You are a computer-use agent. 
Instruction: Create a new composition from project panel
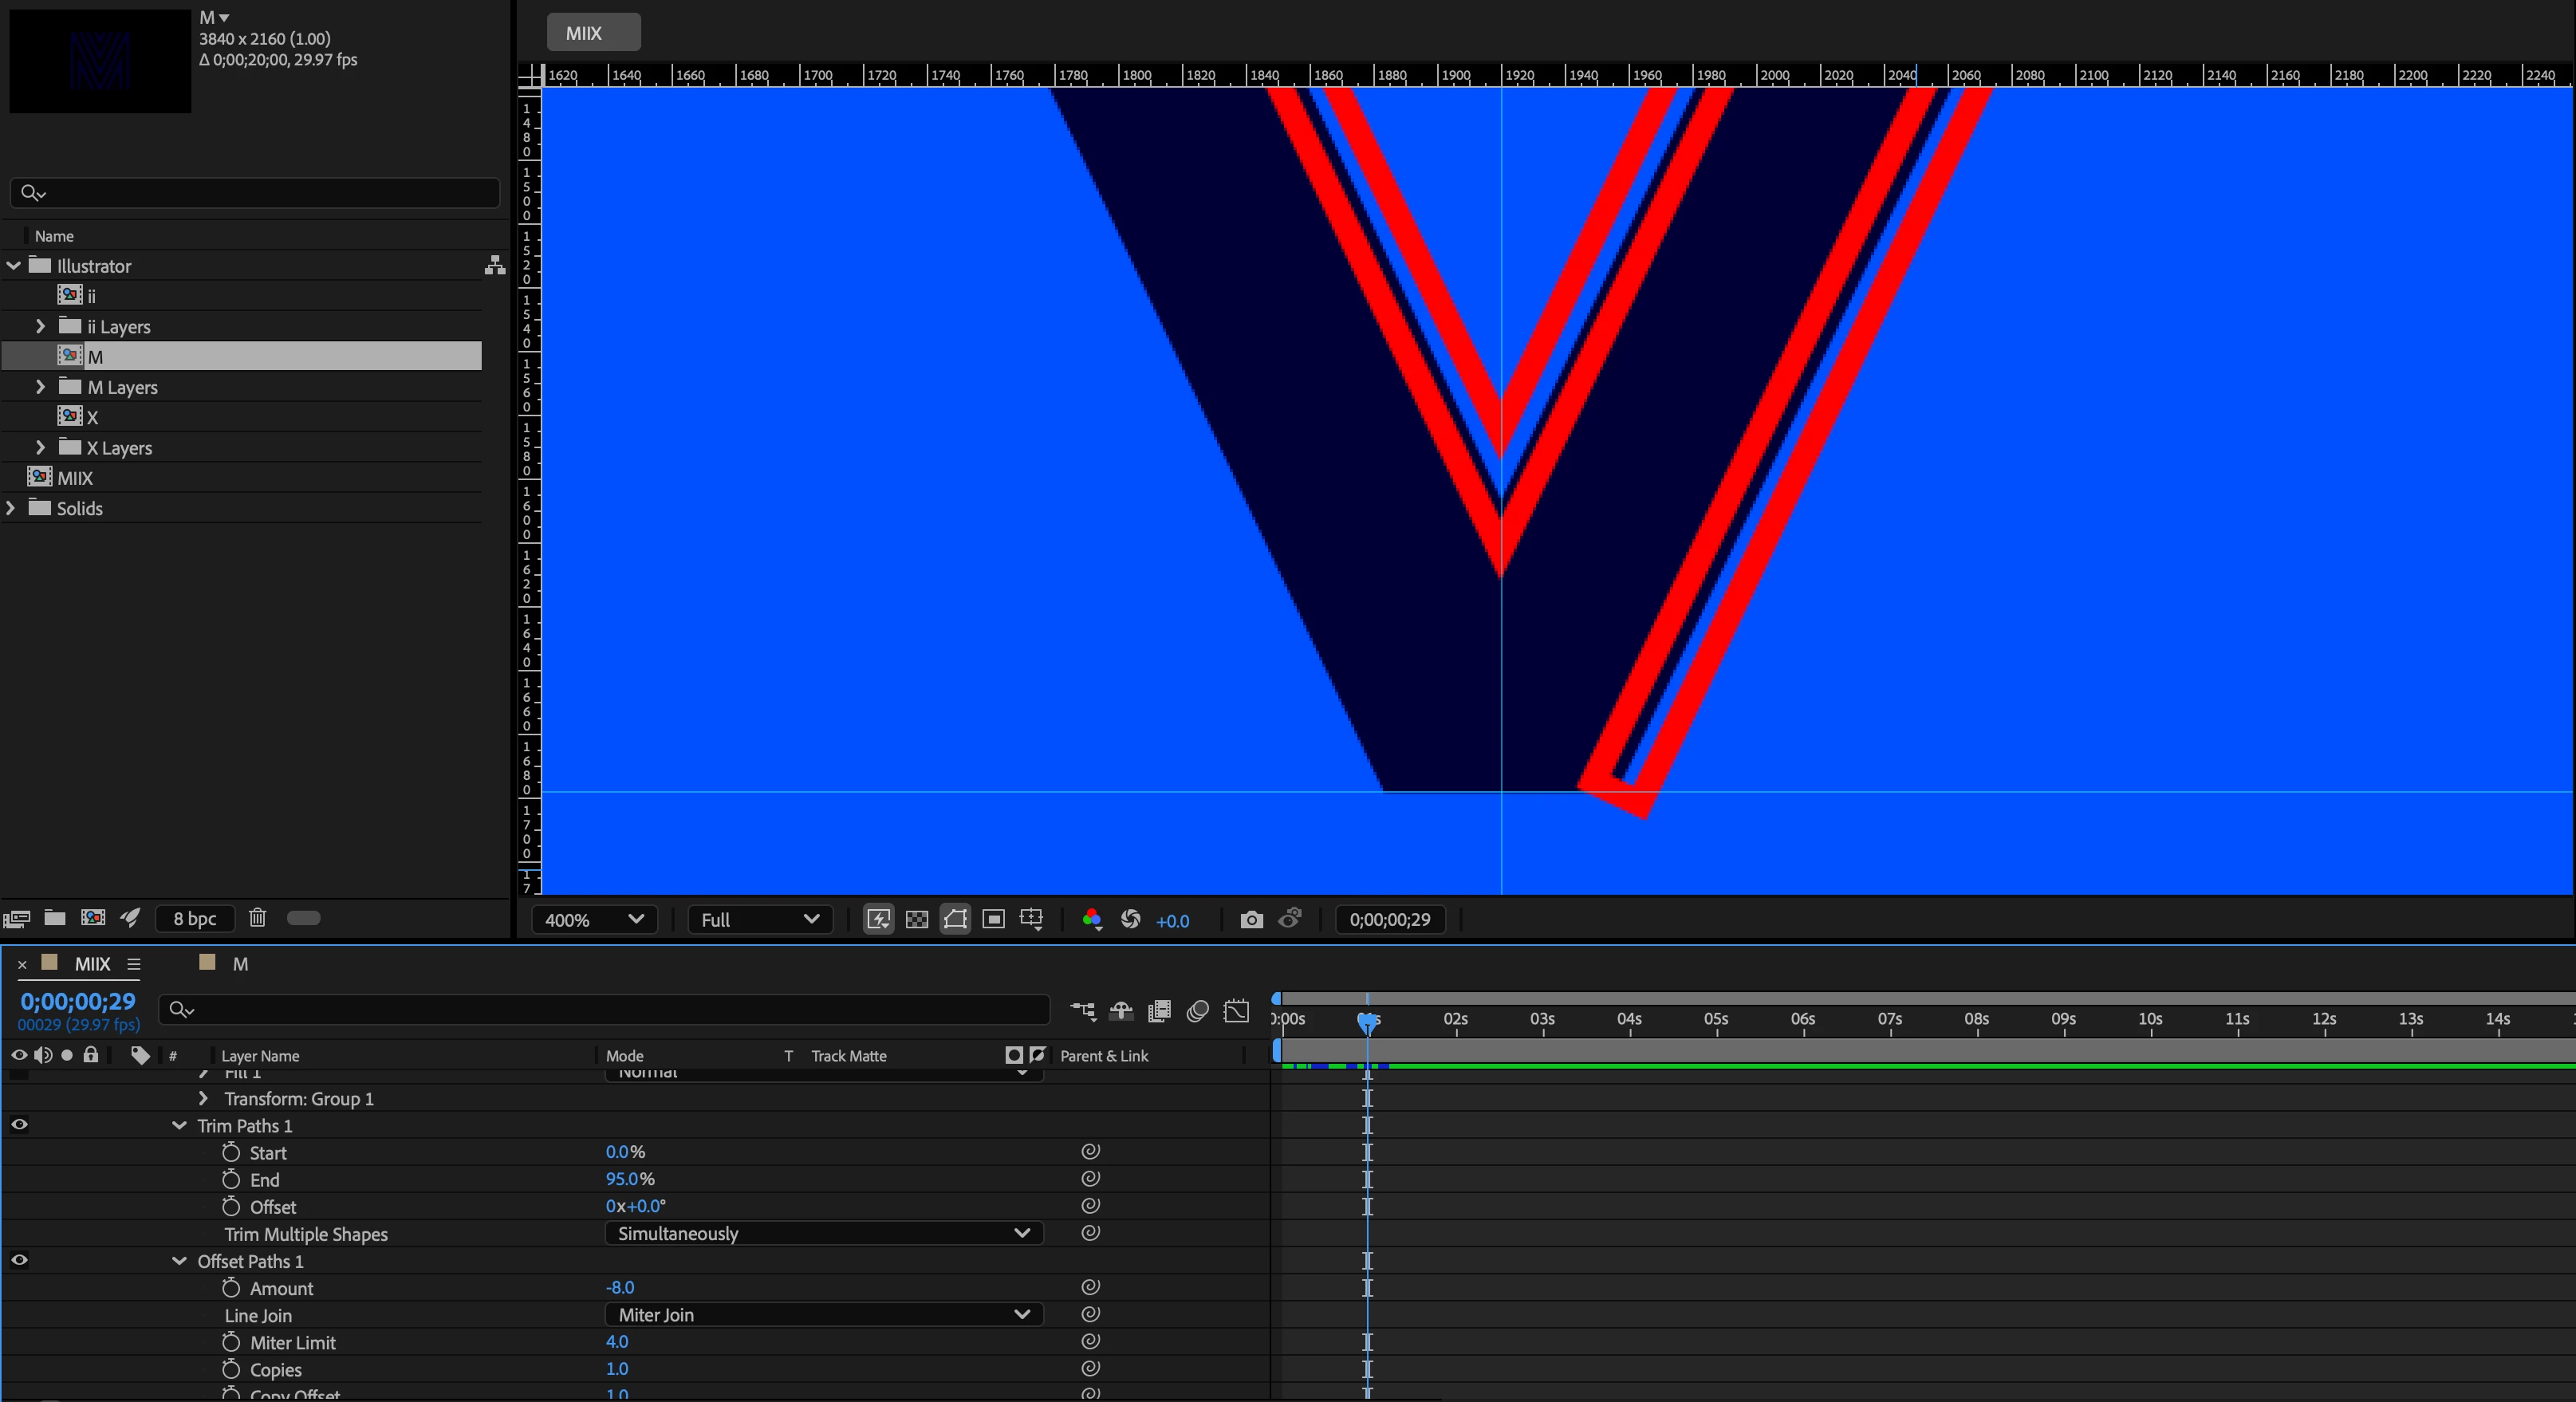point(93,918)
